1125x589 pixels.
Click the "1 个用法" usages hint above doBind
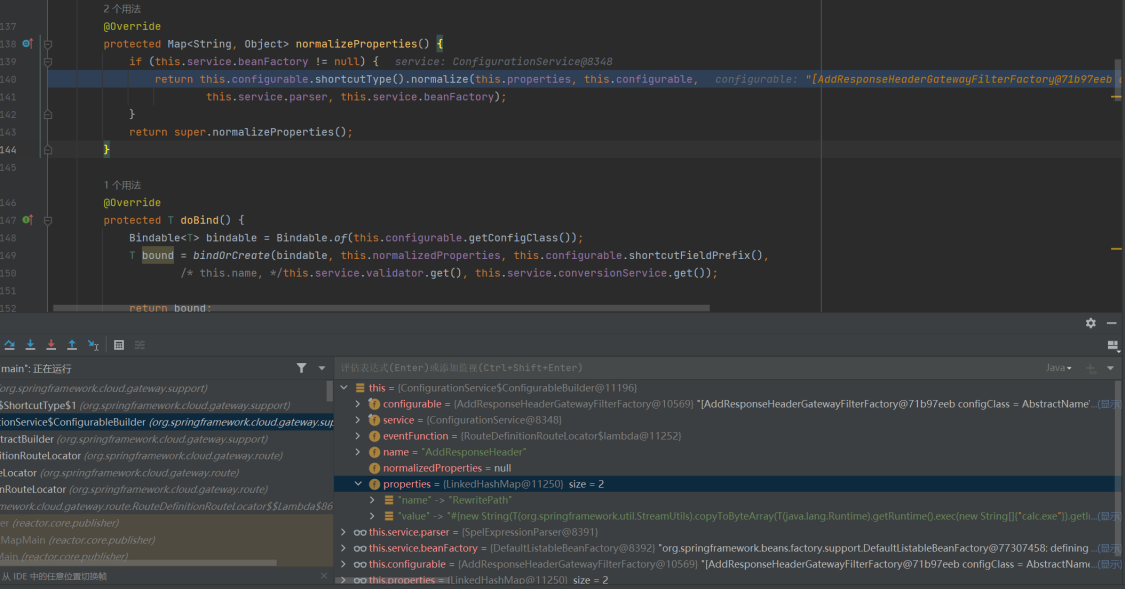click(122, 185)
